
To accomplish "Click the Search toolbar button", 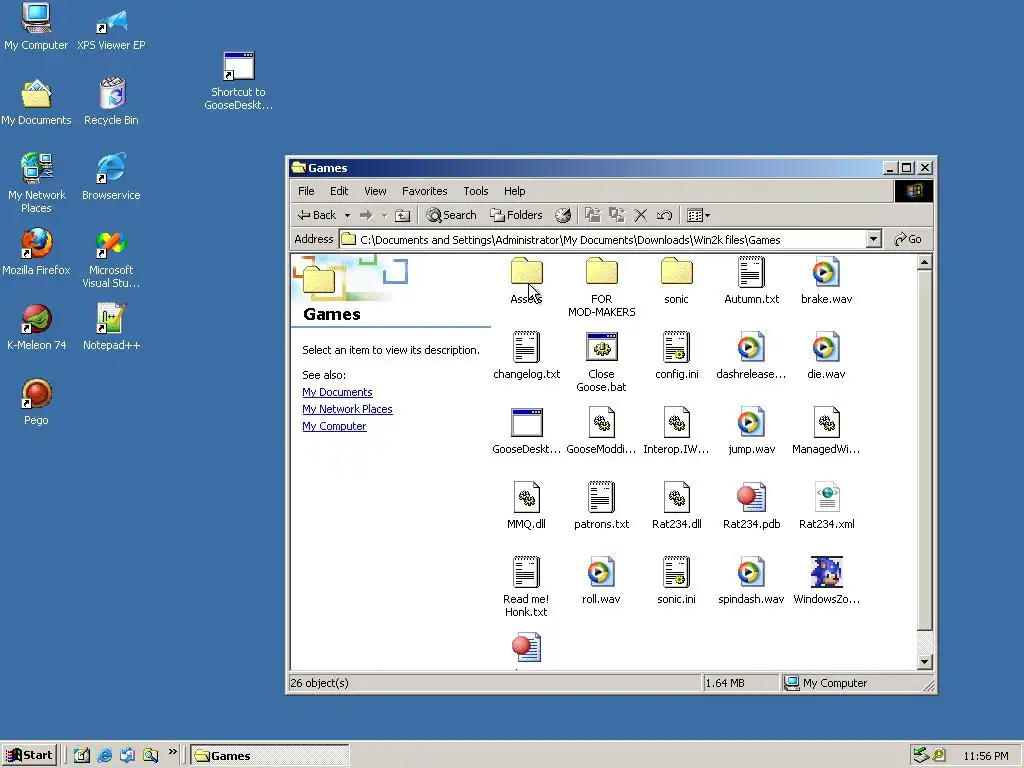I will pos(451,215).
